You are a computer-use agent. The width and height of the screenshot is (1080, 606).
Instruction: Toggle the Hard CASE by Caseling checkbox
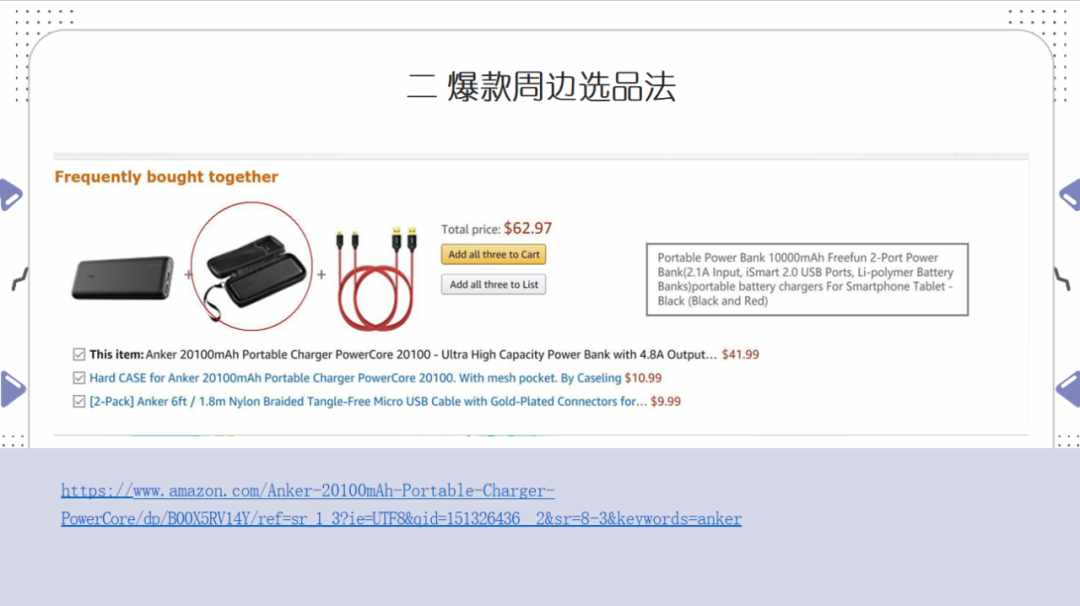(79, 378)
